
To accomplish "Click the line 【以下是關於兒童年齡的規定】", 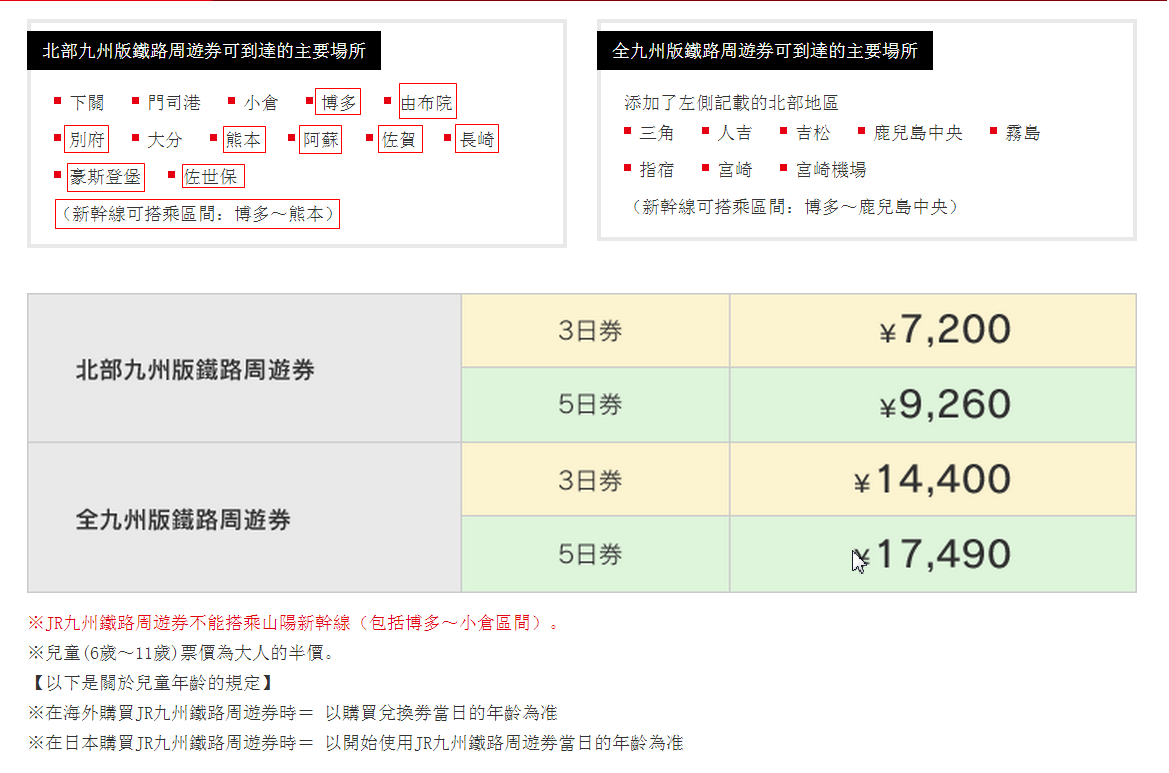I will pyautogui.click(x=153, y=683).
